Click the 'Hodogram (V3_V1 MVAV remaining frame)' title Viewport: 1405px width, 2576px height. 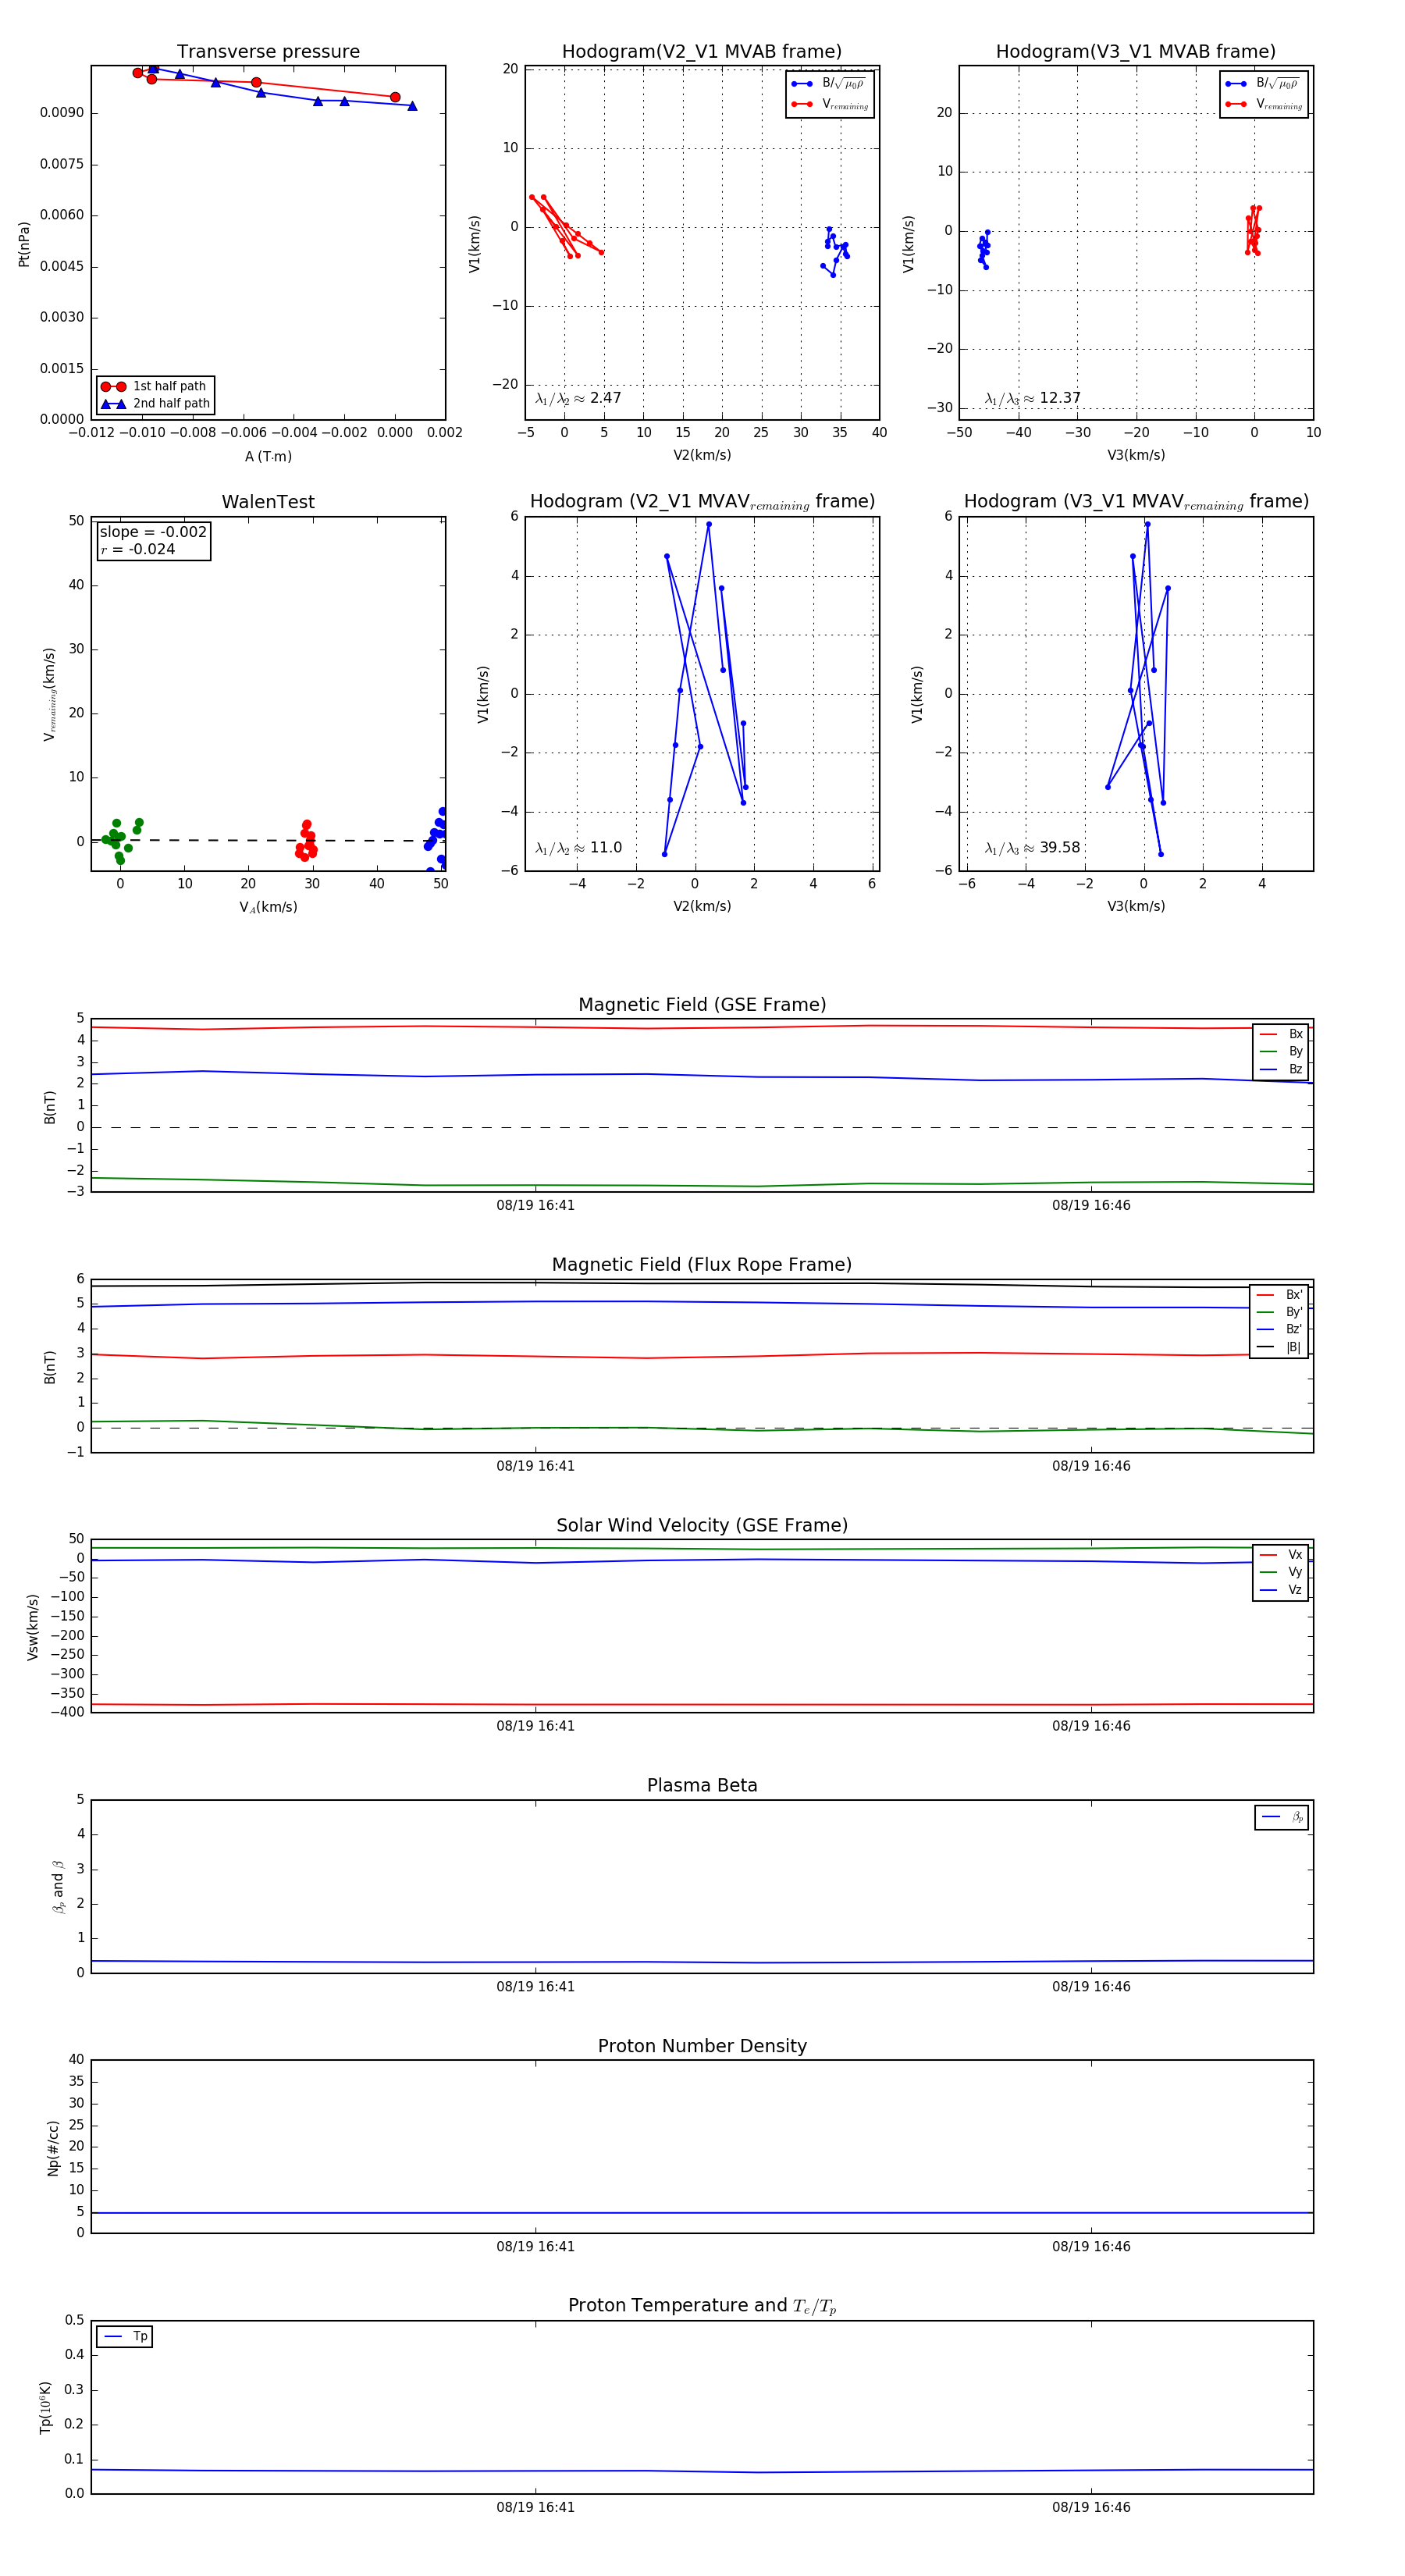coord(1136,502)
